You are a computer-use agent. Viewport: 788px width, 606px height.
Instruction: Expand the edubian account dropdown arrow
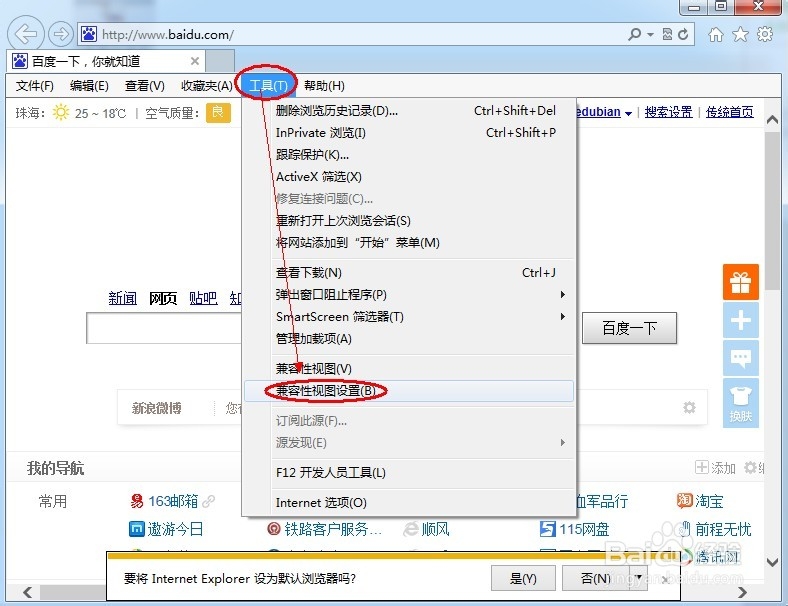pos(628,114)
